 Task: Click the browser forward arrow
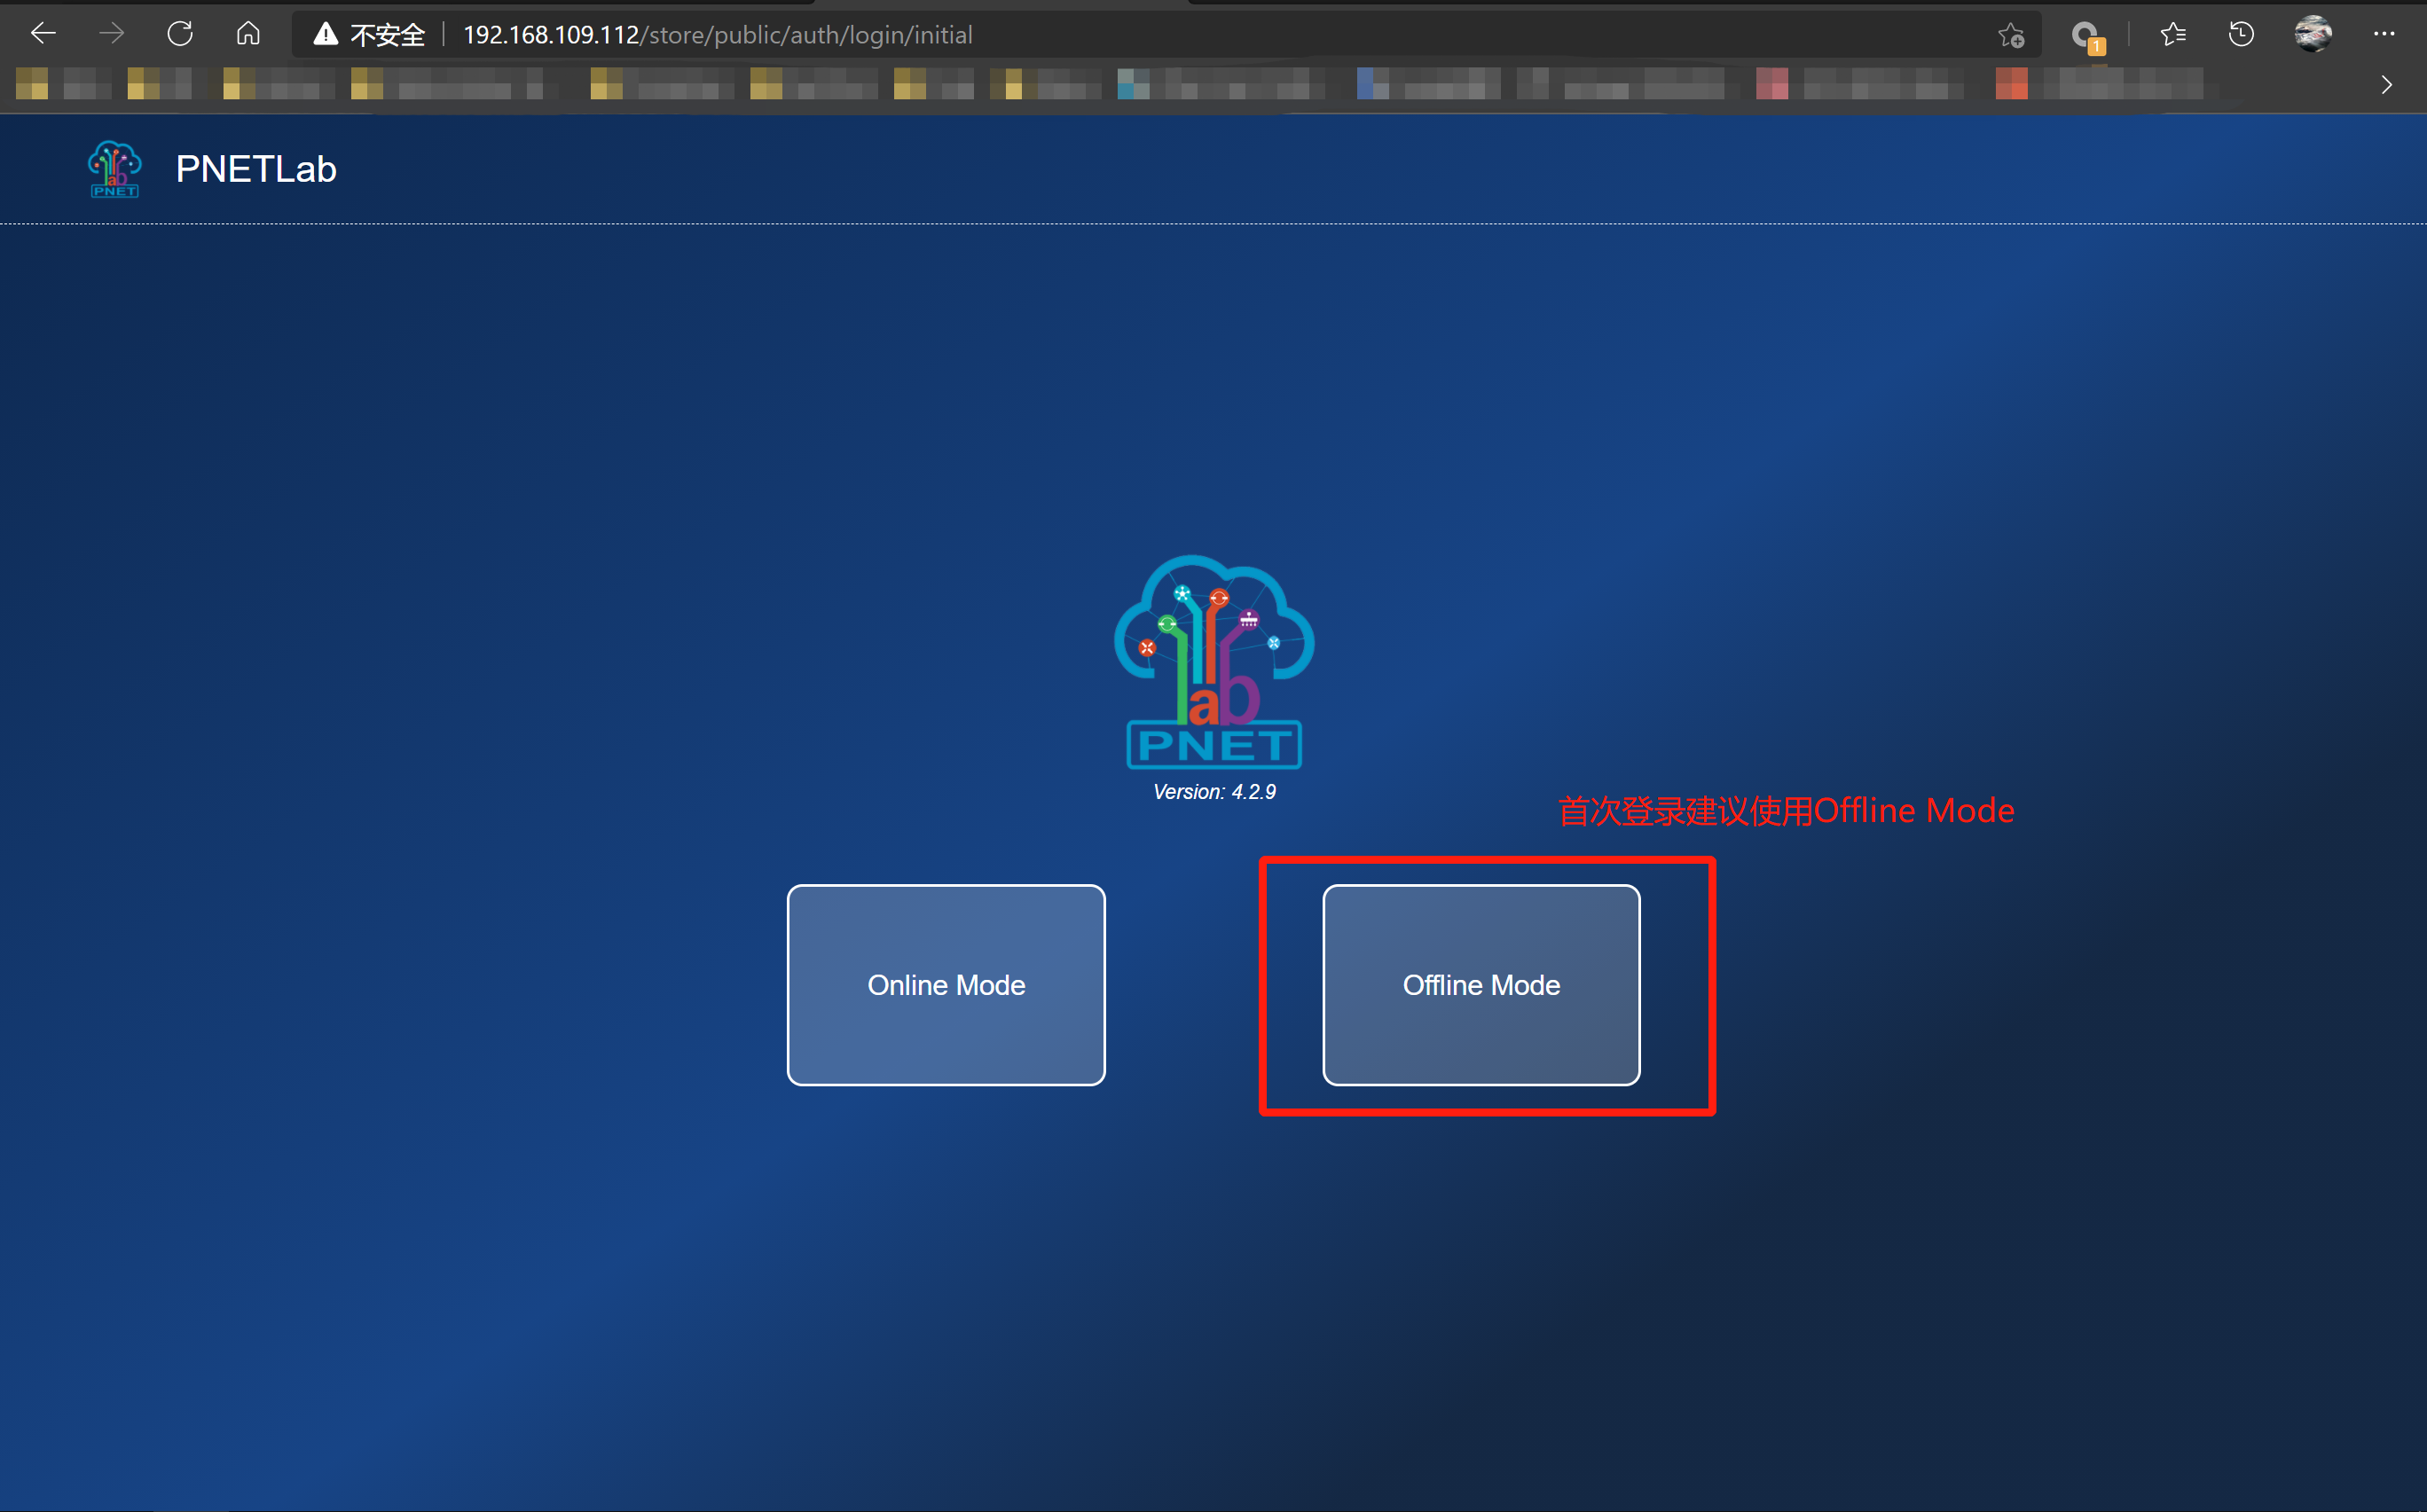pos(112,34)
